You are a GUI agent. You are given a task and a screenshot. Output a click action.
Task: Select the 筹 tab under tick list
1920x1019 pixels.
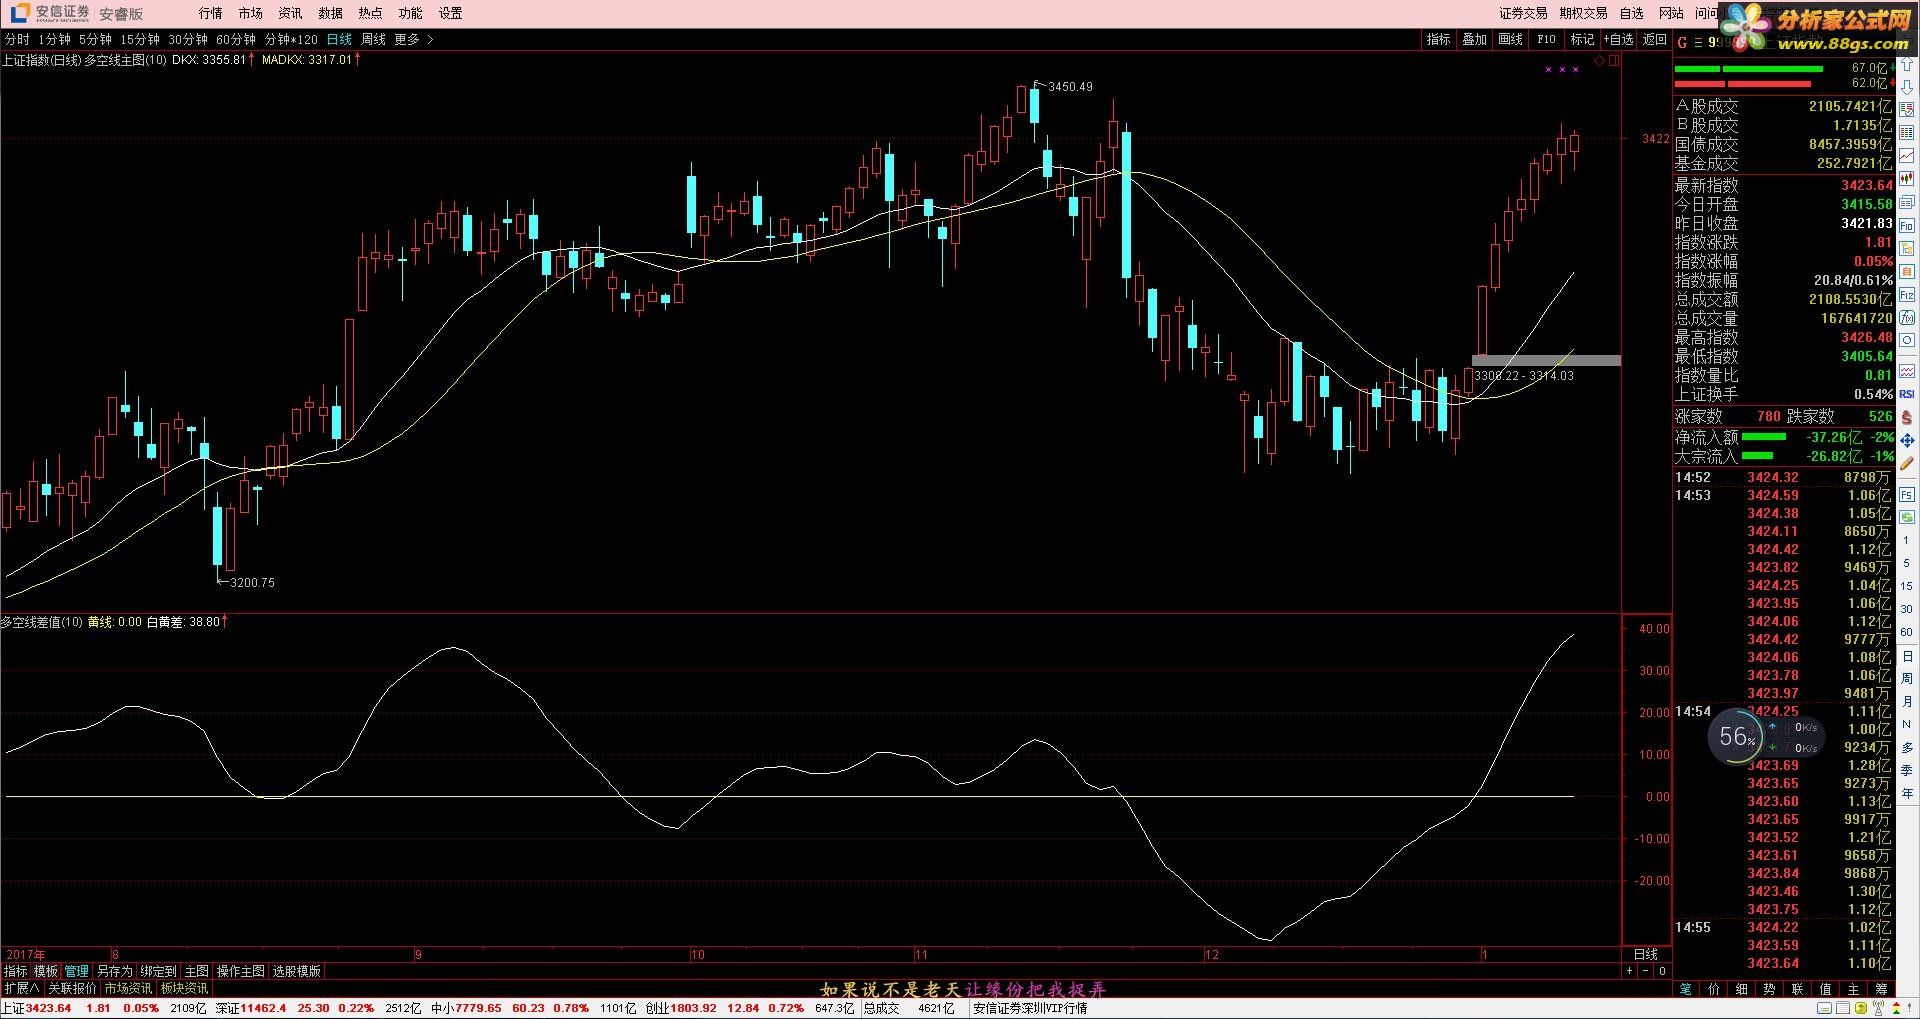pyautogui.click(x=1881, y=988)
